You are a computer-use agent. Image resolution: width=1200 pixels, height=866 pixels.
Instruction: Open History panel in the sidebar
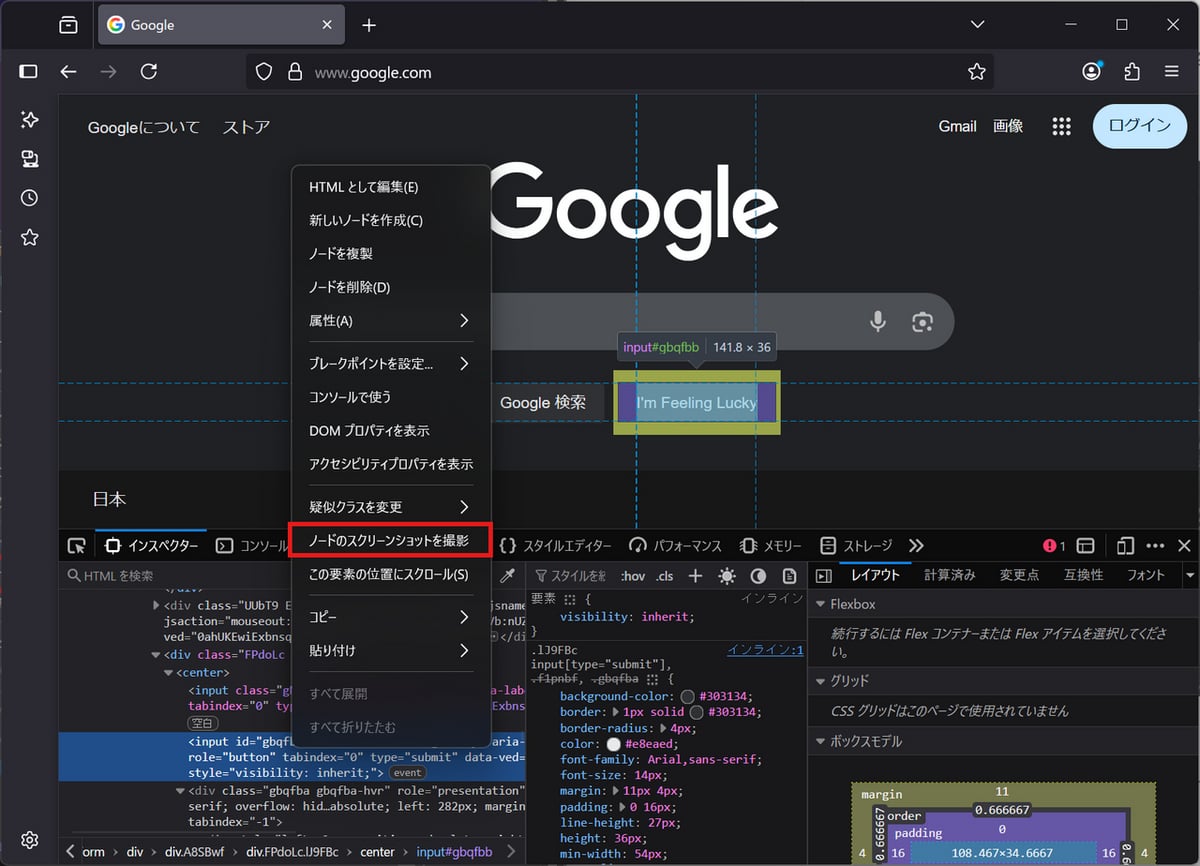[x=29, y=198]
